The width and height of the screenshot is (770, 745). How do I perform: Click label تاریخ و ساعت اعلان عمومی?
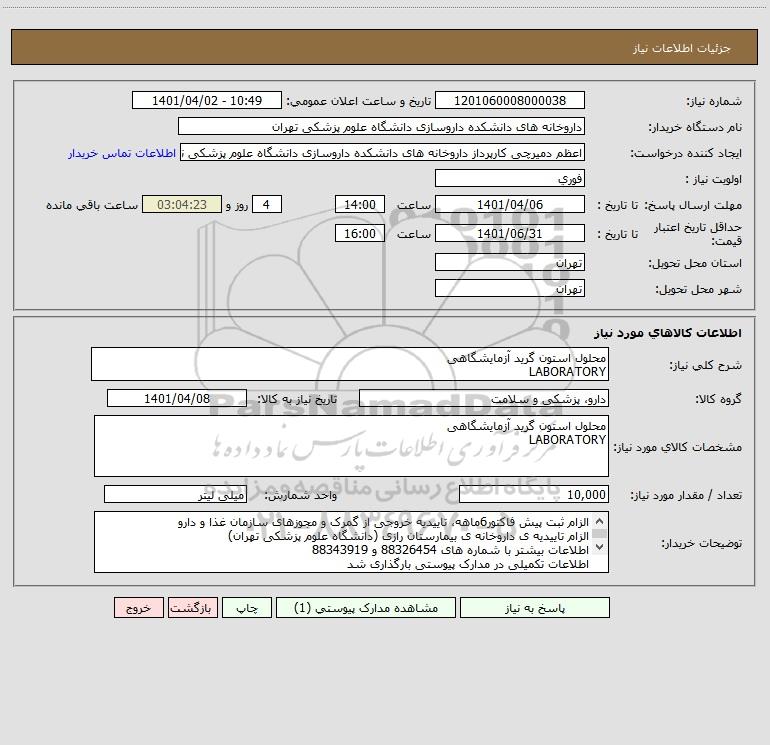point(359,101)
